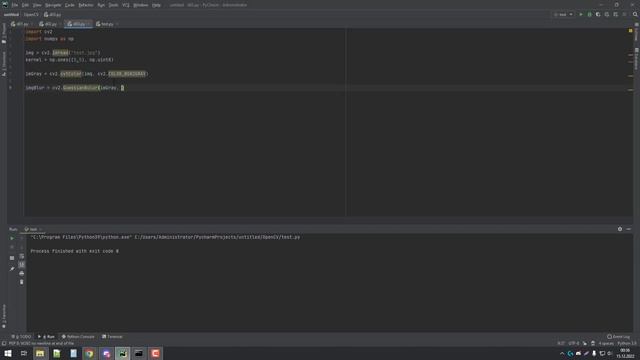This screenshot has width=640, height=360.
Task: Open the Event Log
Action: click(x=618, y=337)
